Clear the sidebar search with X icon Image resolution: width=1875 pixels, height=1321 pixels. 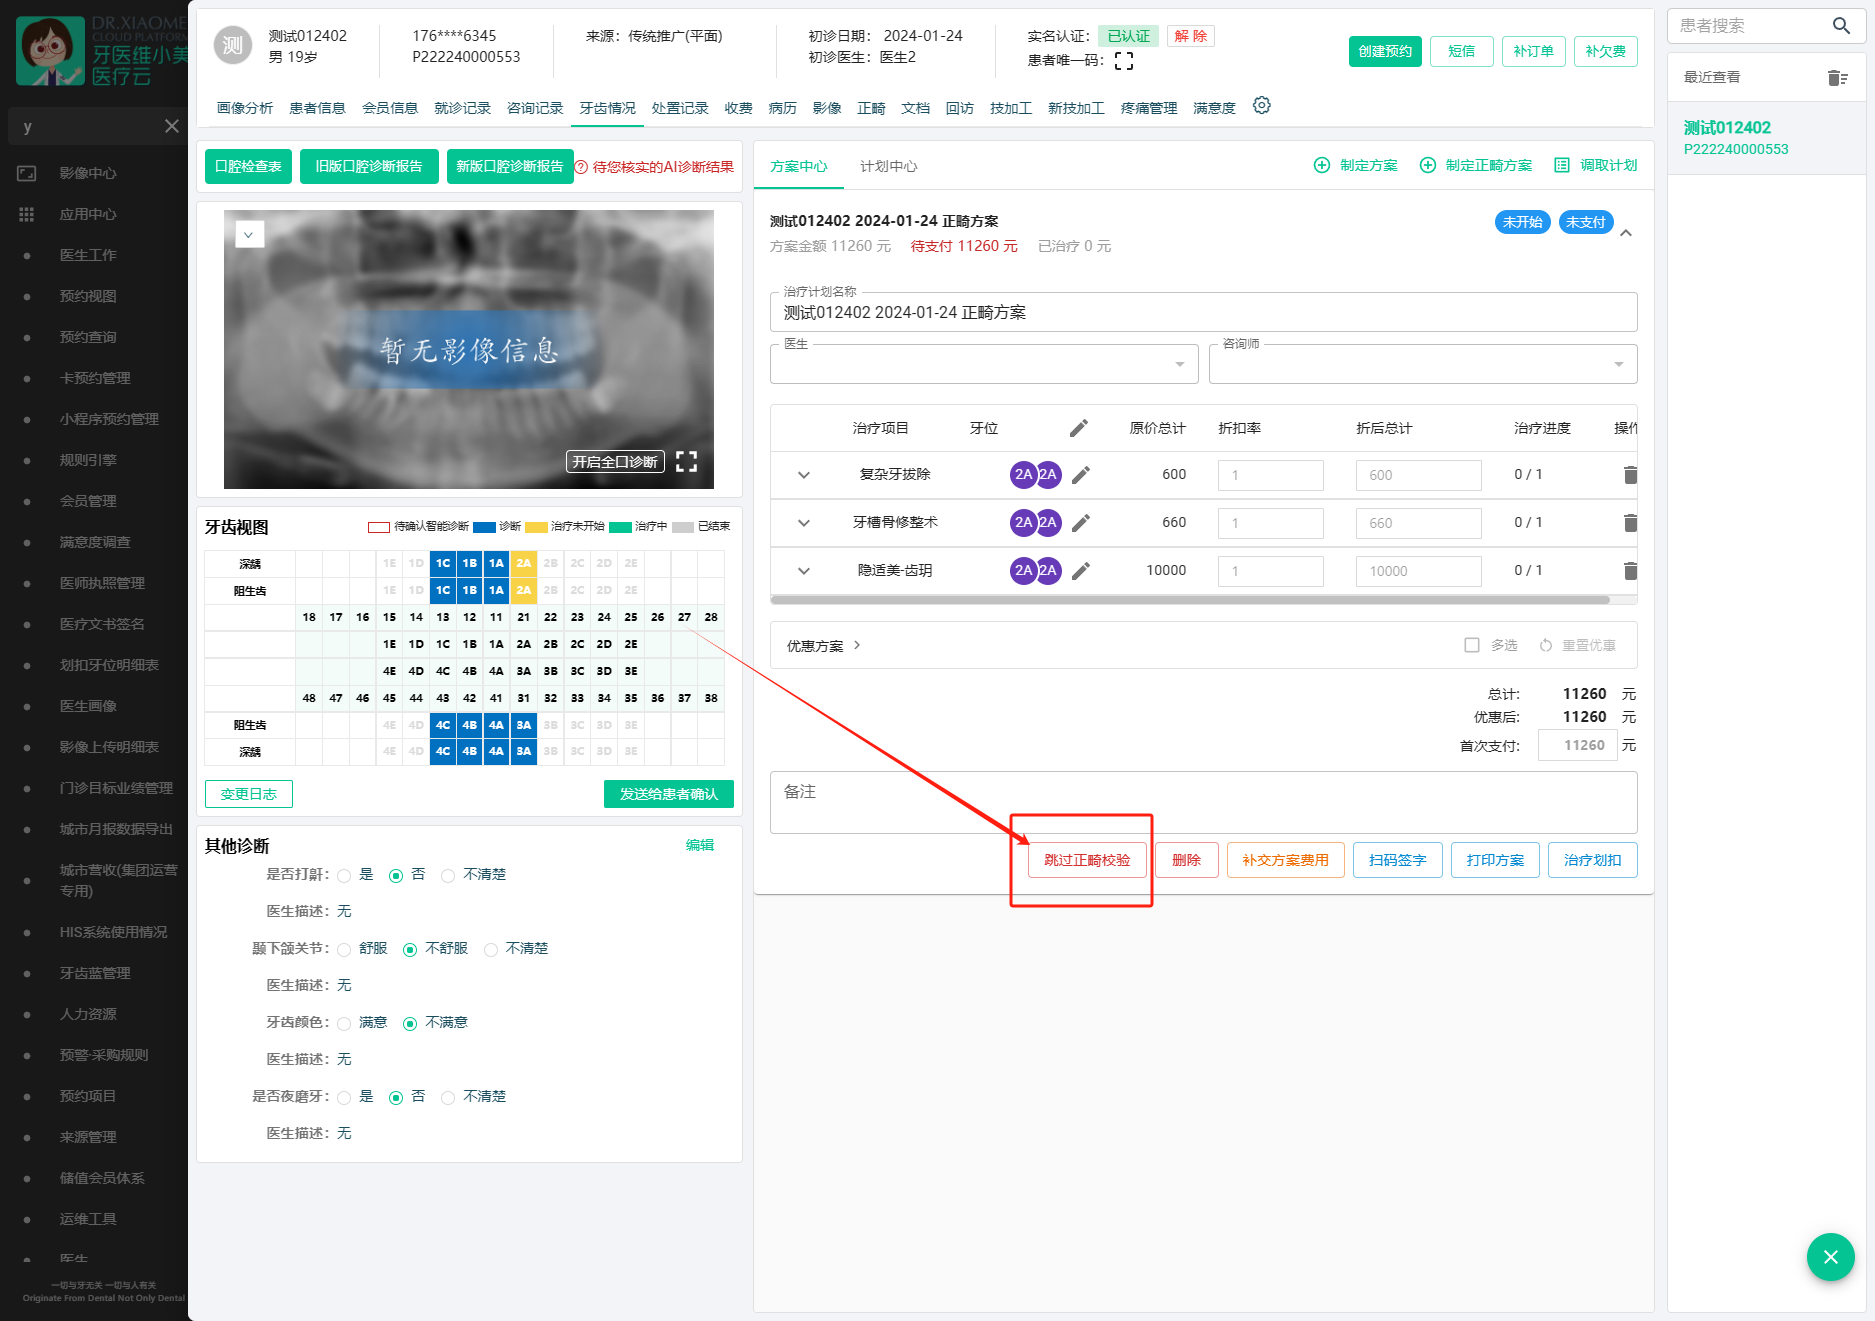pos(172,126)
